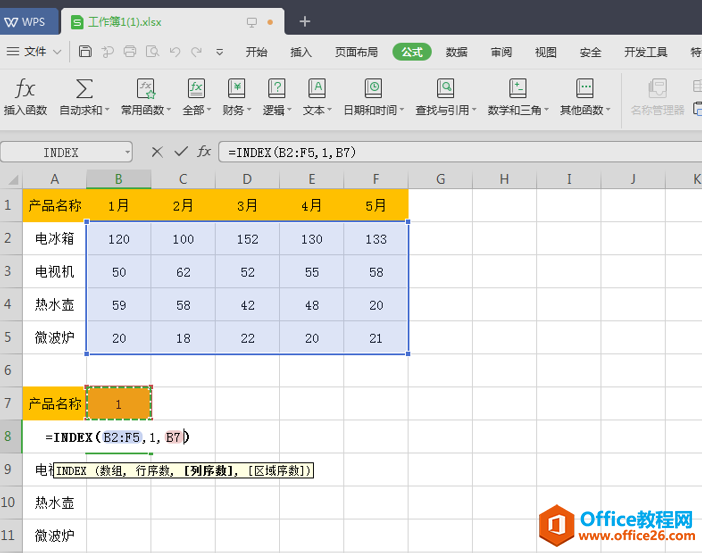Viewport: 702px width, 553px height.
Task: Confirm the formula with the checkmark icon
Action: (x=181, y=152)
